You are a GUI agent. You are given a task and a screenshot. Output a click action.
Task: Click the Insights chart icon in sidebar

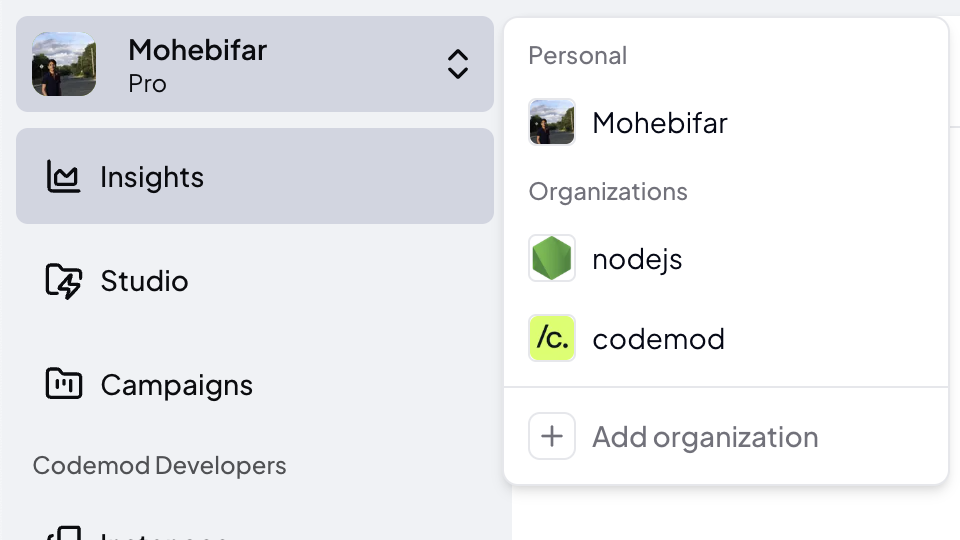tap(63, 177)
